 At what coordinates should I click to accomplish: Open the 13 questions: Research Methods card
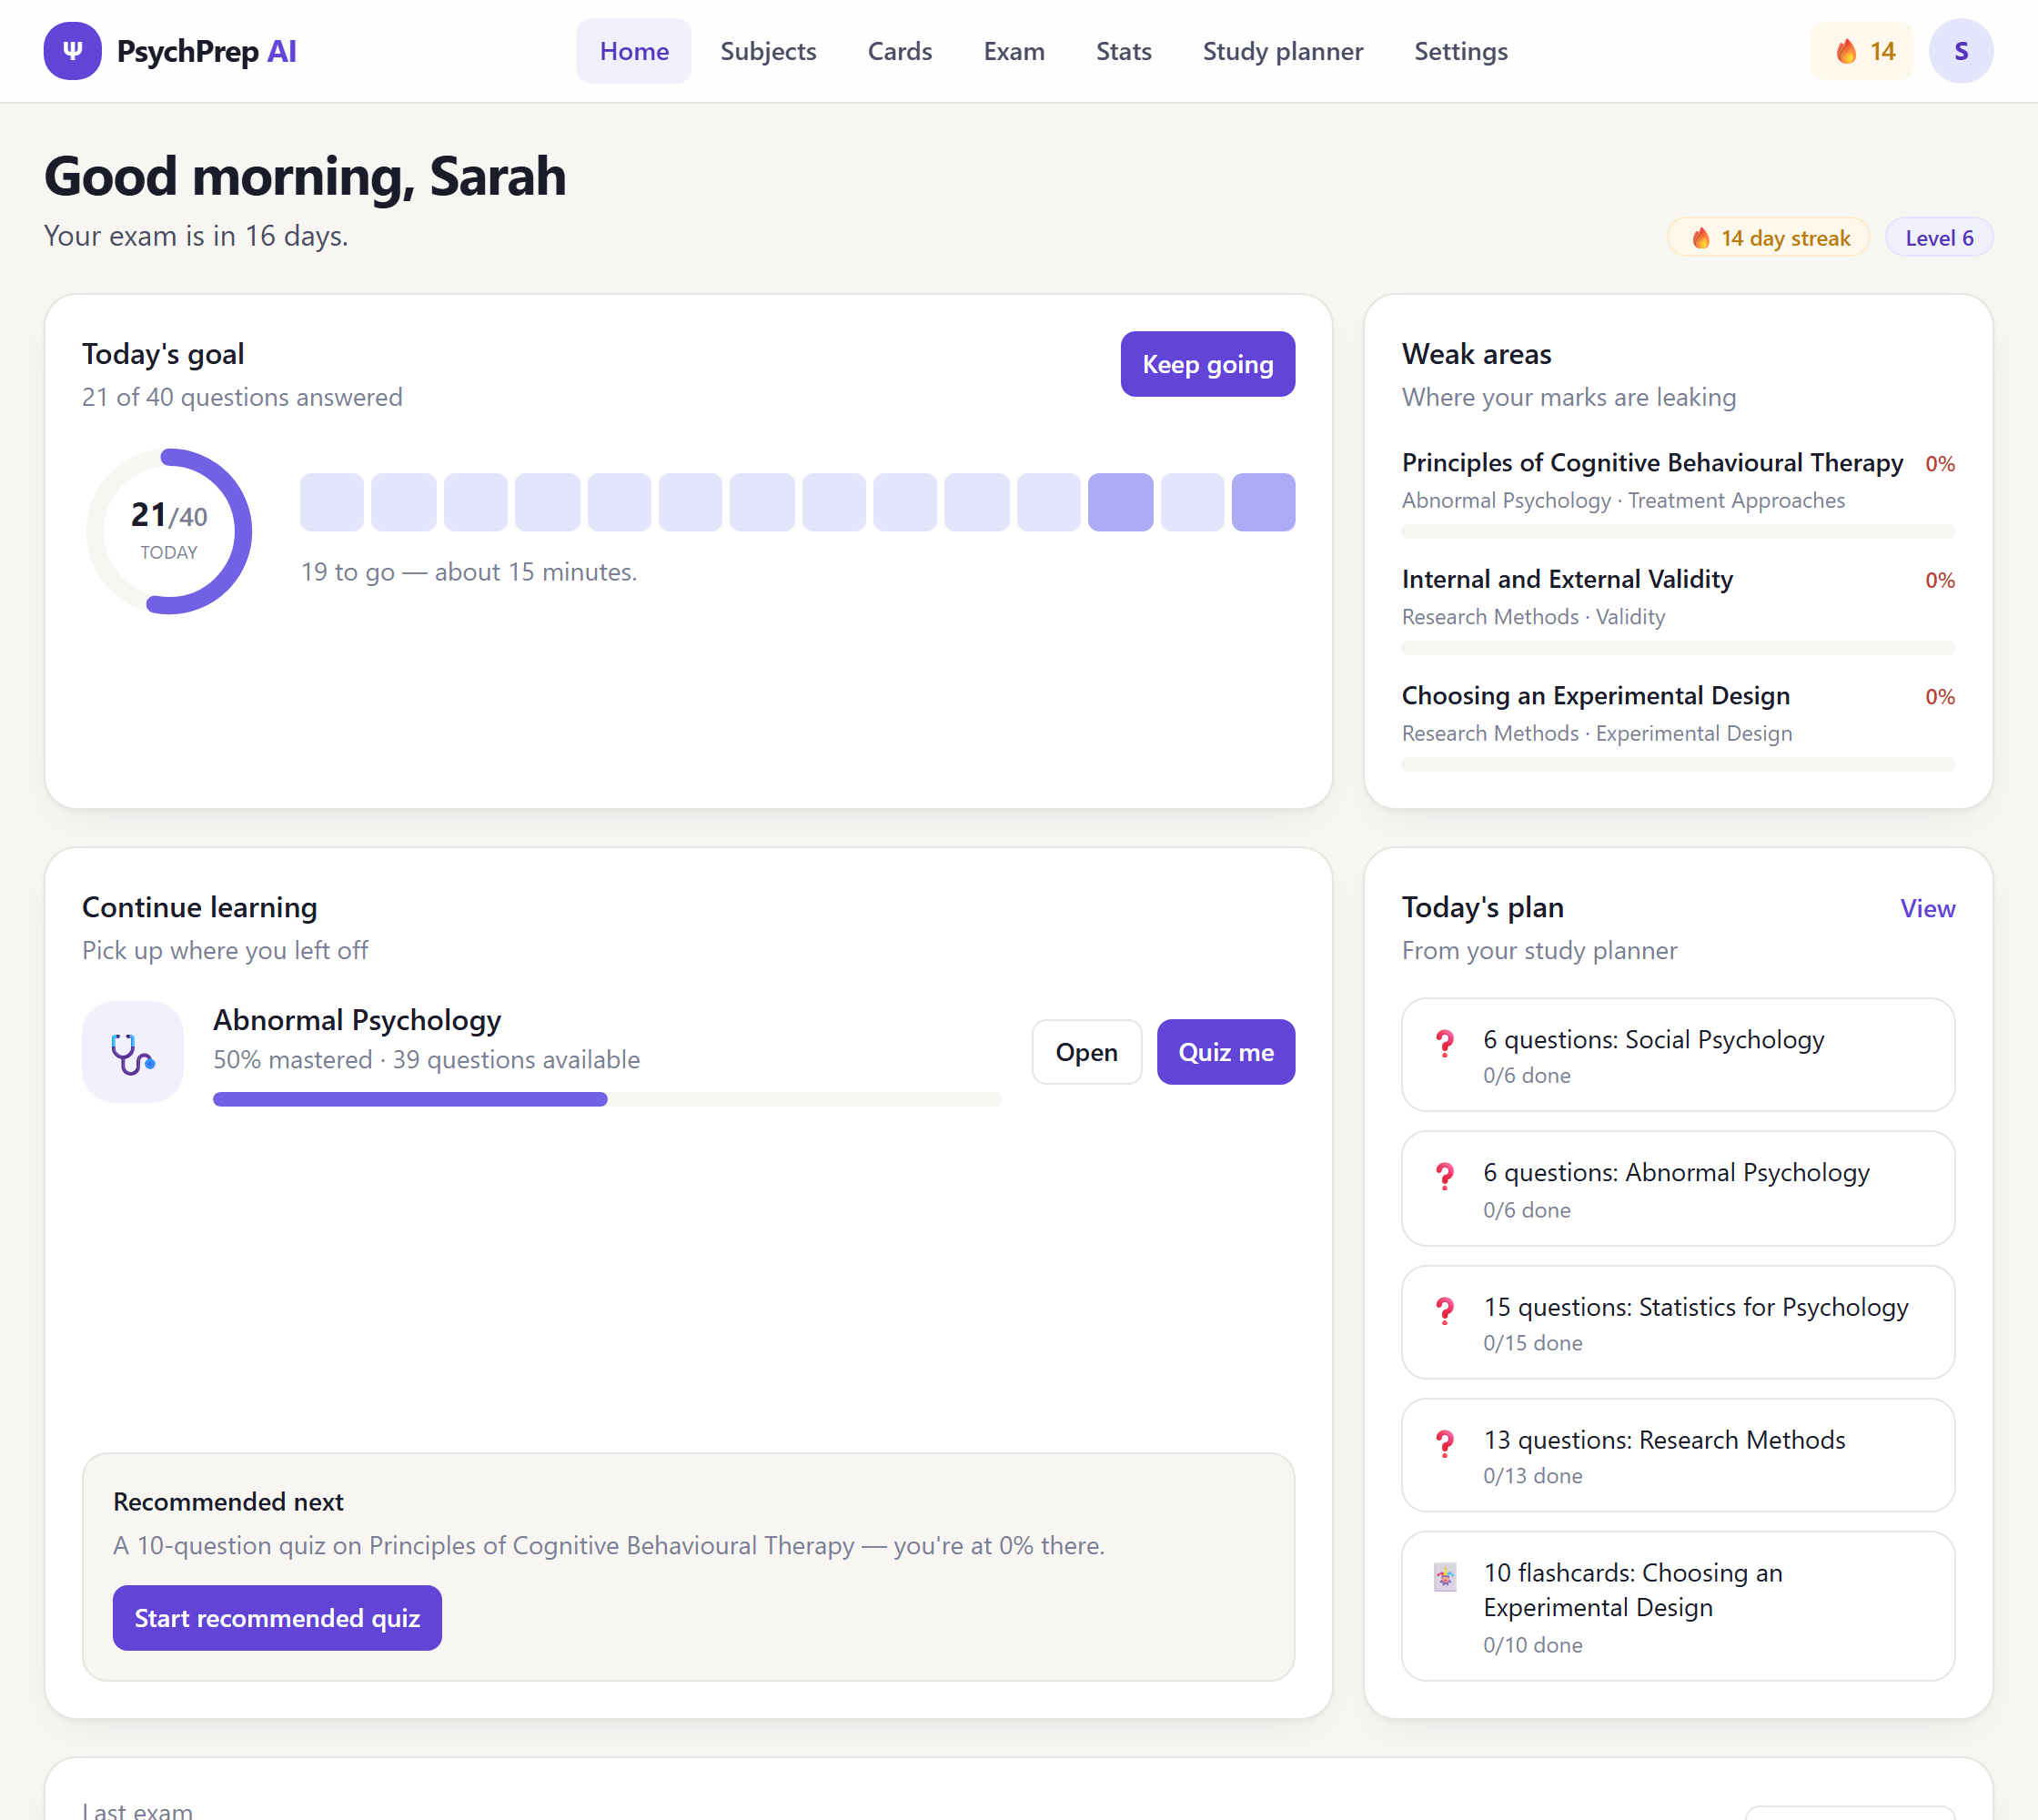1678,1455
